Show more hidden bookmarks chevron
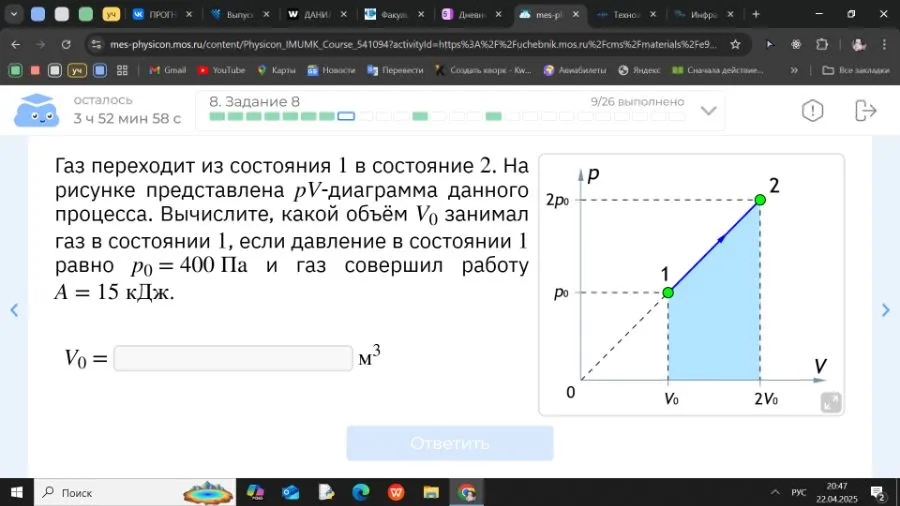Viewport: 900px width, 506px height. pyautogui.click(x=794, y=70)
